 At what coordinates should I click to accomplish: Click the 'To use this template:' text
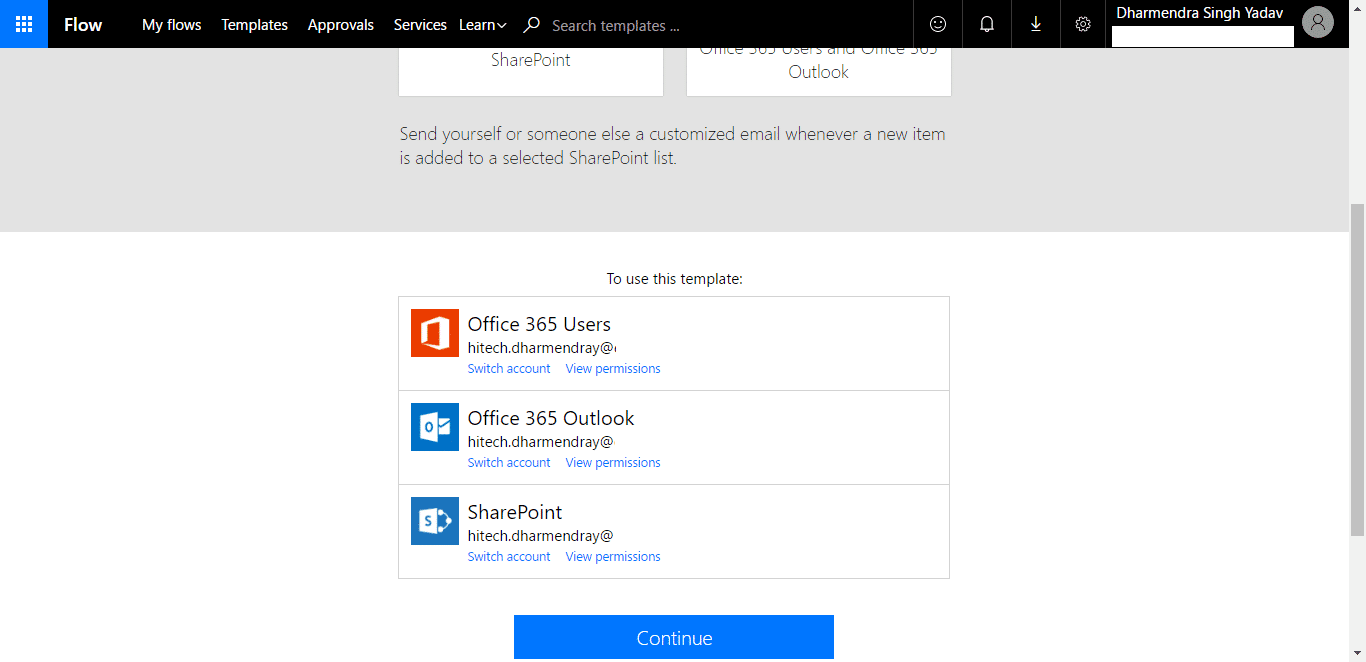click(675, 279)
